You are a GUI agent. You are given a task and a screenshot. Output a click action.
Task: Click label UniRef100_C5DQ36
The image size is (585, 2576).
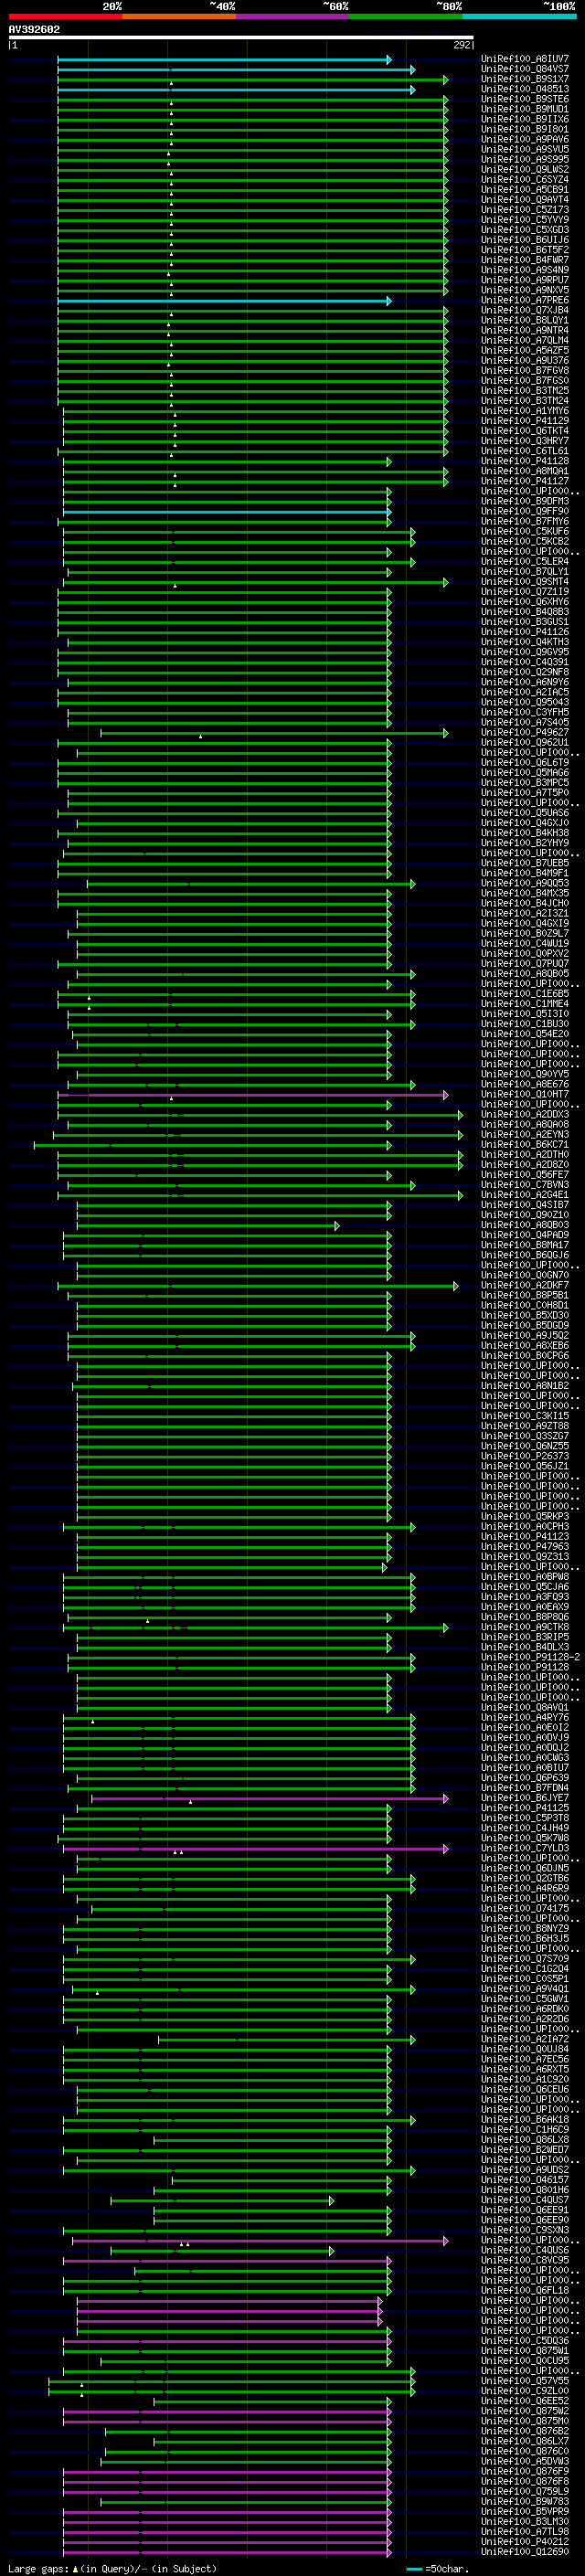(x=525, y=2340)
